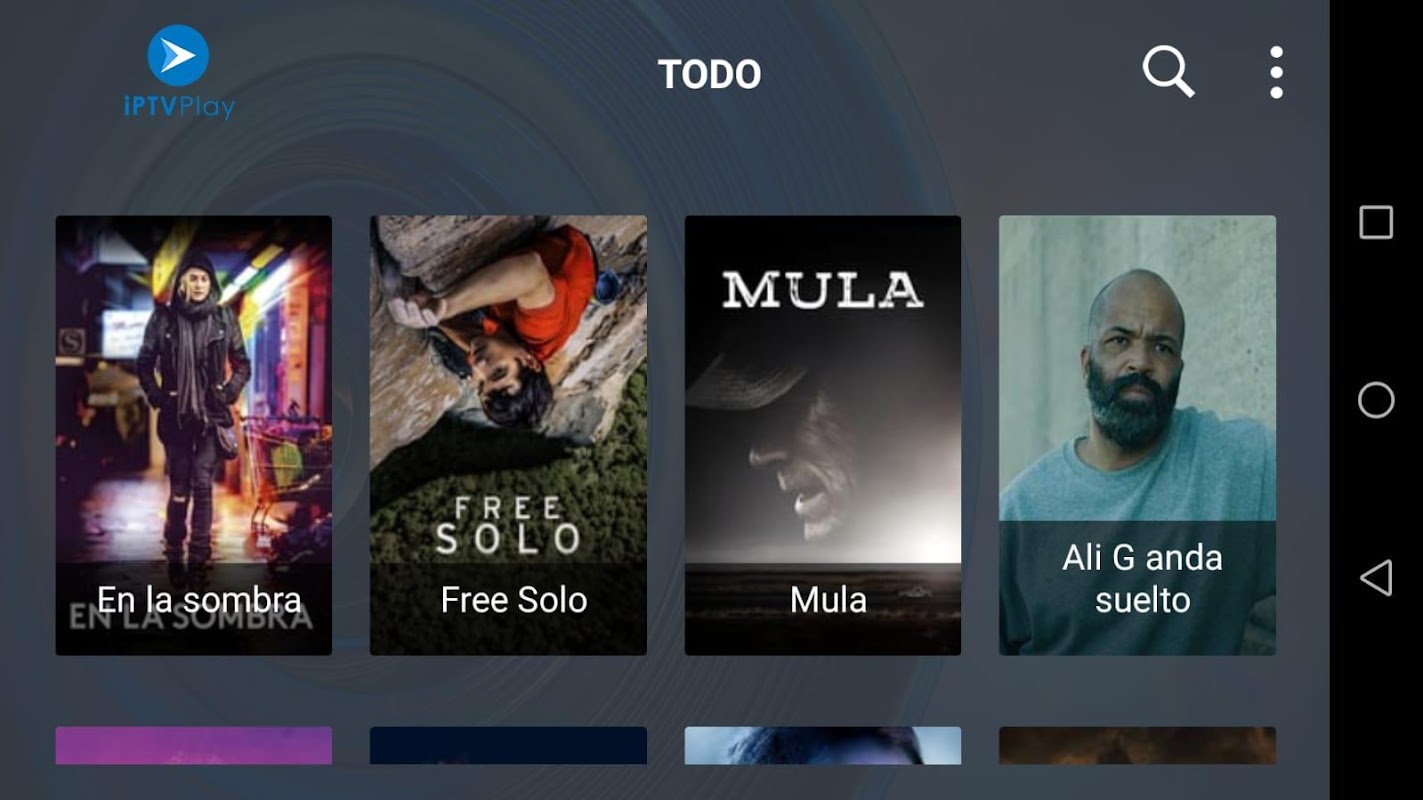The height and width of the screenshot is (800, 1423).
Task: Tap Android back triangle button
Action: (x=1376, y=578)
